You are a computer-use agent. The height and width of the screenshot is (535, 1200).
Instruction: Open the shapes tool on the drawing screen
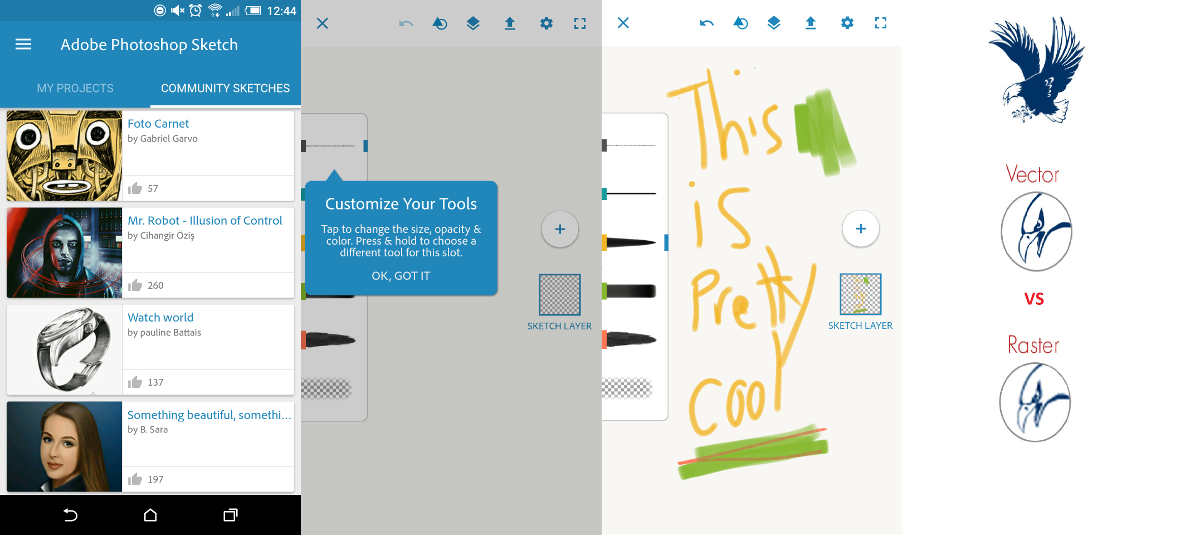[x=741, y=23]
